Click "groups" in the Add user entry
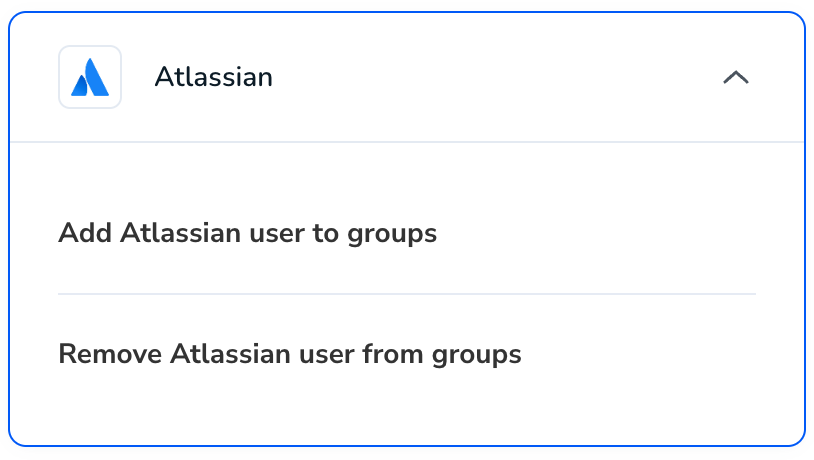The width and height of the screenshot is (814, 460). [392, 235]
